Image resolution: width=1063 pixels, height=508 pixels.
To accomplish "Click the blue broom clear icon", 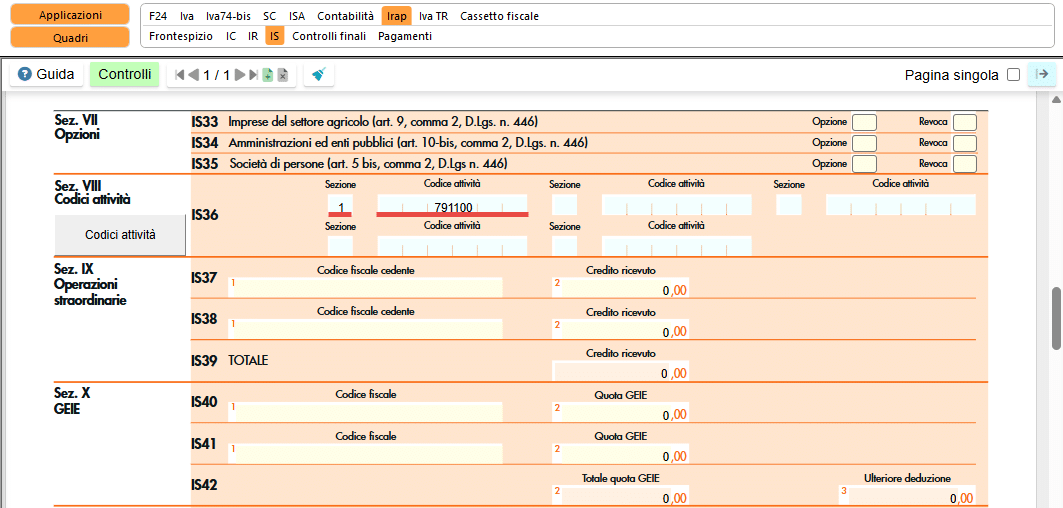I will click(318, 75).
